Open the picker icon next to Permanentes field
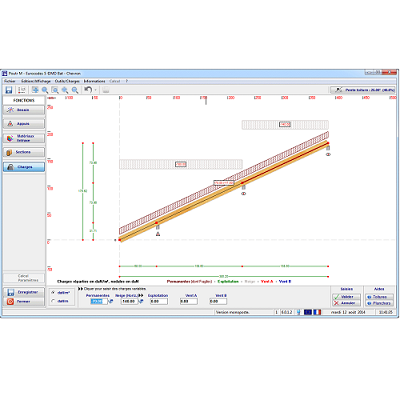Image resolution: width=400 pixels, height=400 pixels. click(111, 301)
